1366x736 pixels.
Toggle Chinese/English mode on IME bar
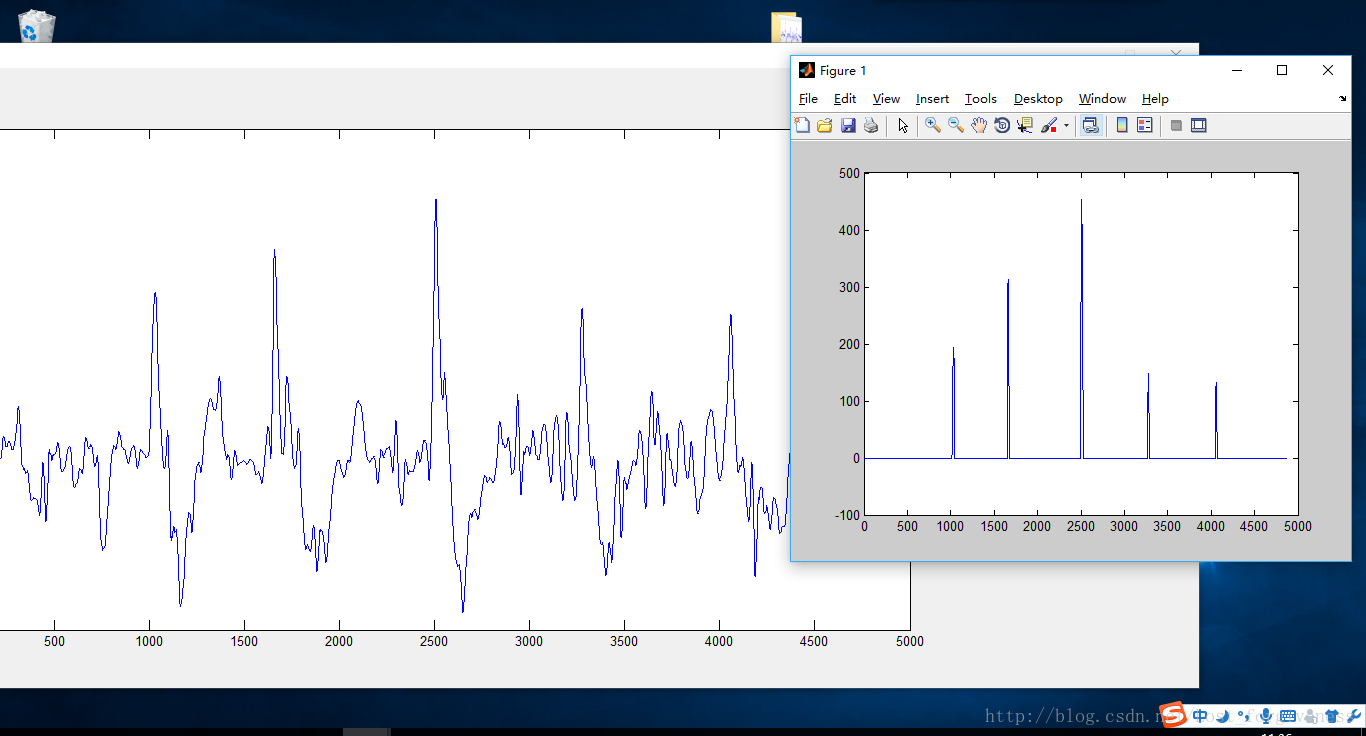tap(1200, 716)
